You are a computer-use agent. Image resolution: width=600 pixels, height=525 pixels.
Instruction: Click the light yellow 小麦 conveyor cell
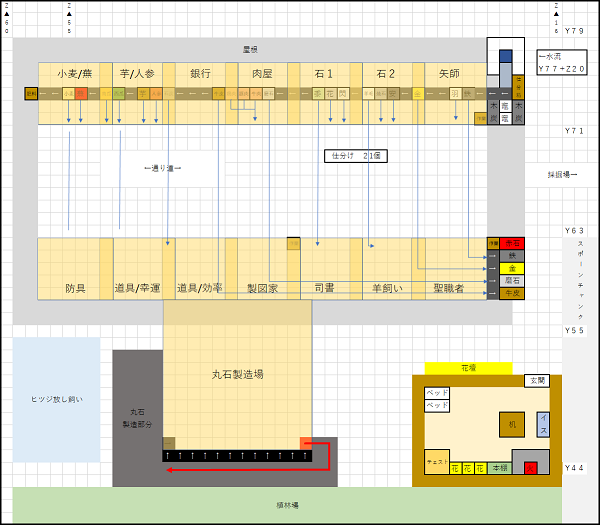click(68, 94)
